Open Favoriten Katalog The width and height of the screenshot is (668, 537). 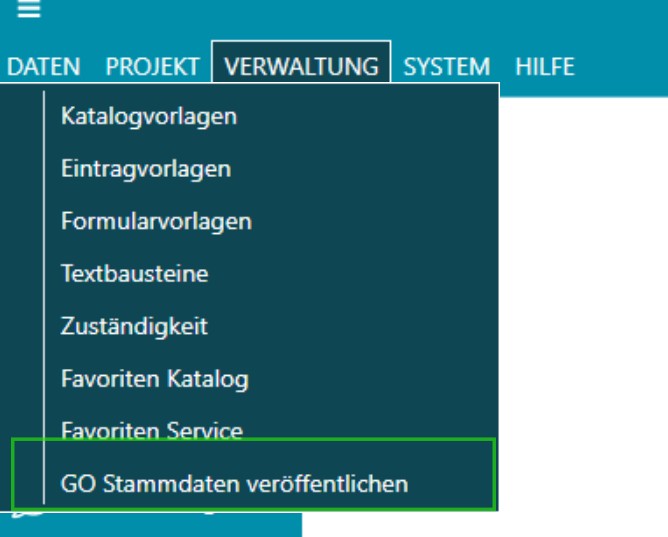(154, 379)
